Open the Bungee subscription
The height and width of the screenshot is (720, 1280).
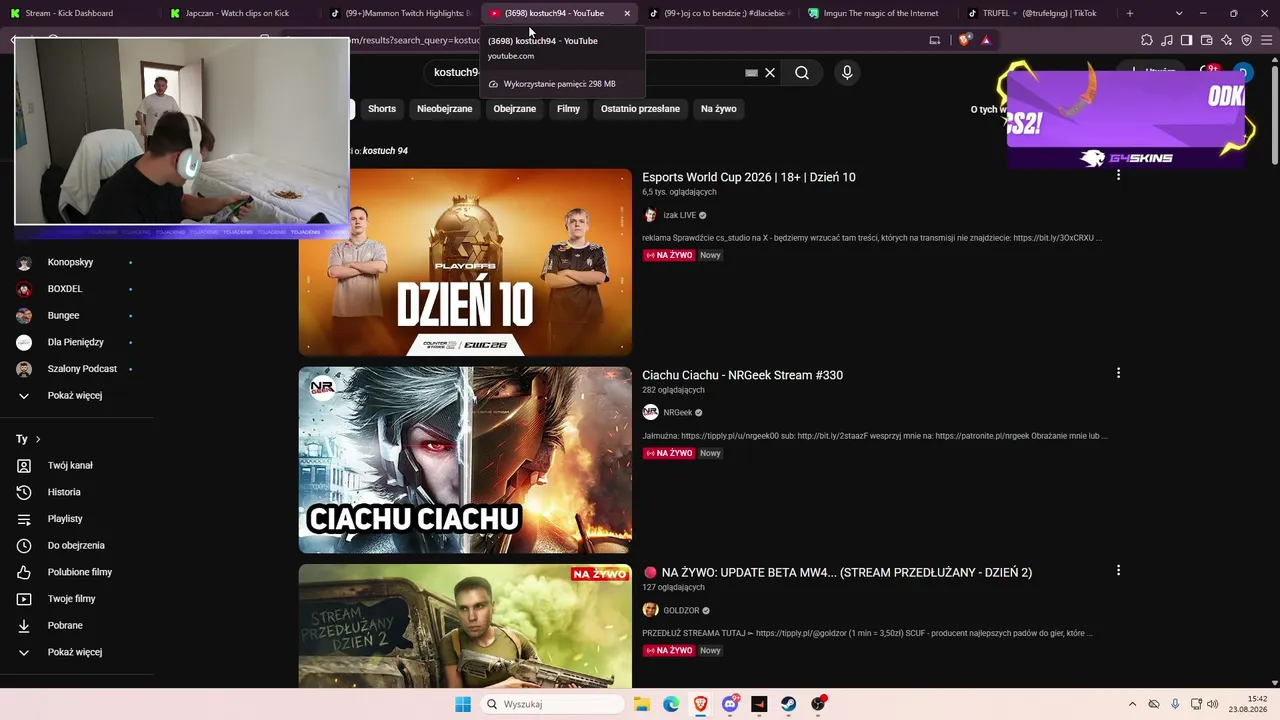tap(76, 315)
